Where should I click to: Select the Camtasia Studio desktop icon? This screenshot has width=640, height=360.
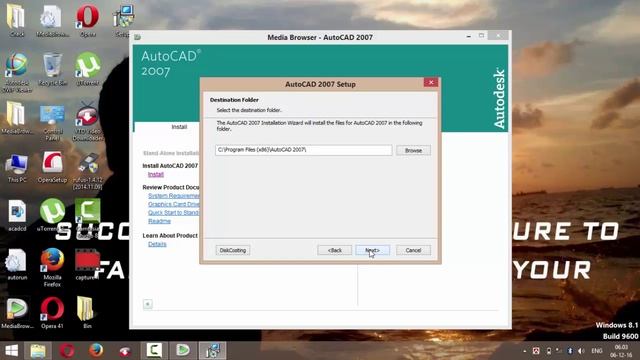click(88, 218)
